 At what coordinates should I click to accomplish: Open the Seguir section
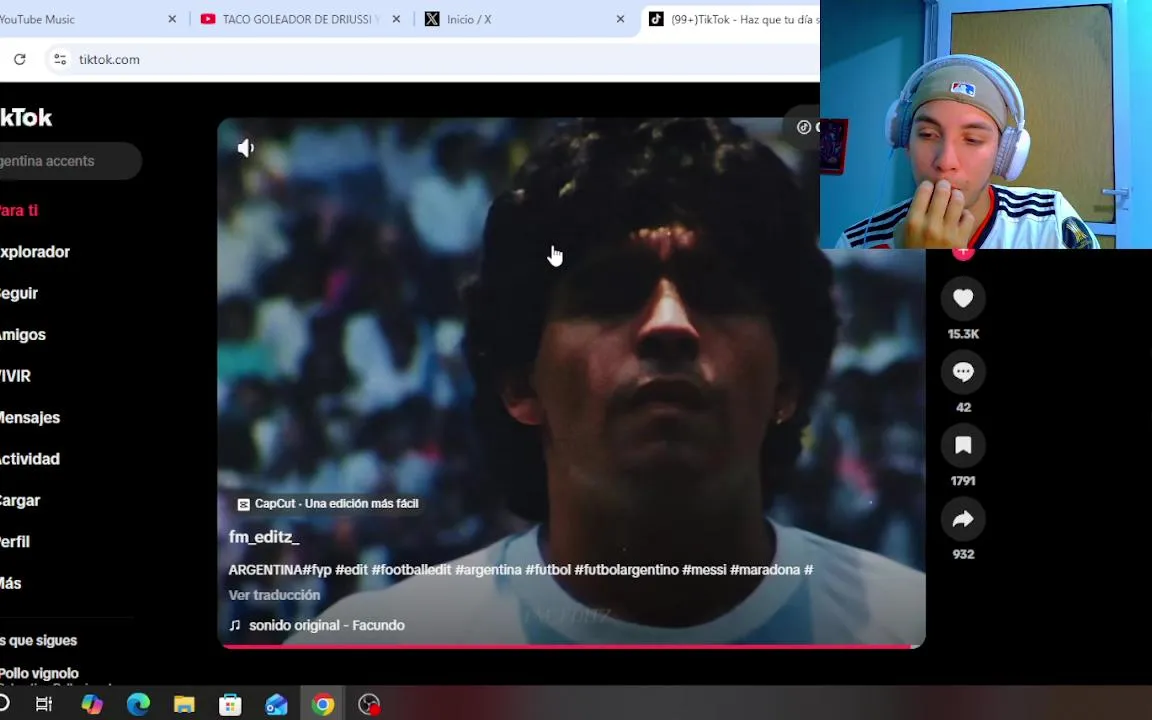[x=19, y=293]
